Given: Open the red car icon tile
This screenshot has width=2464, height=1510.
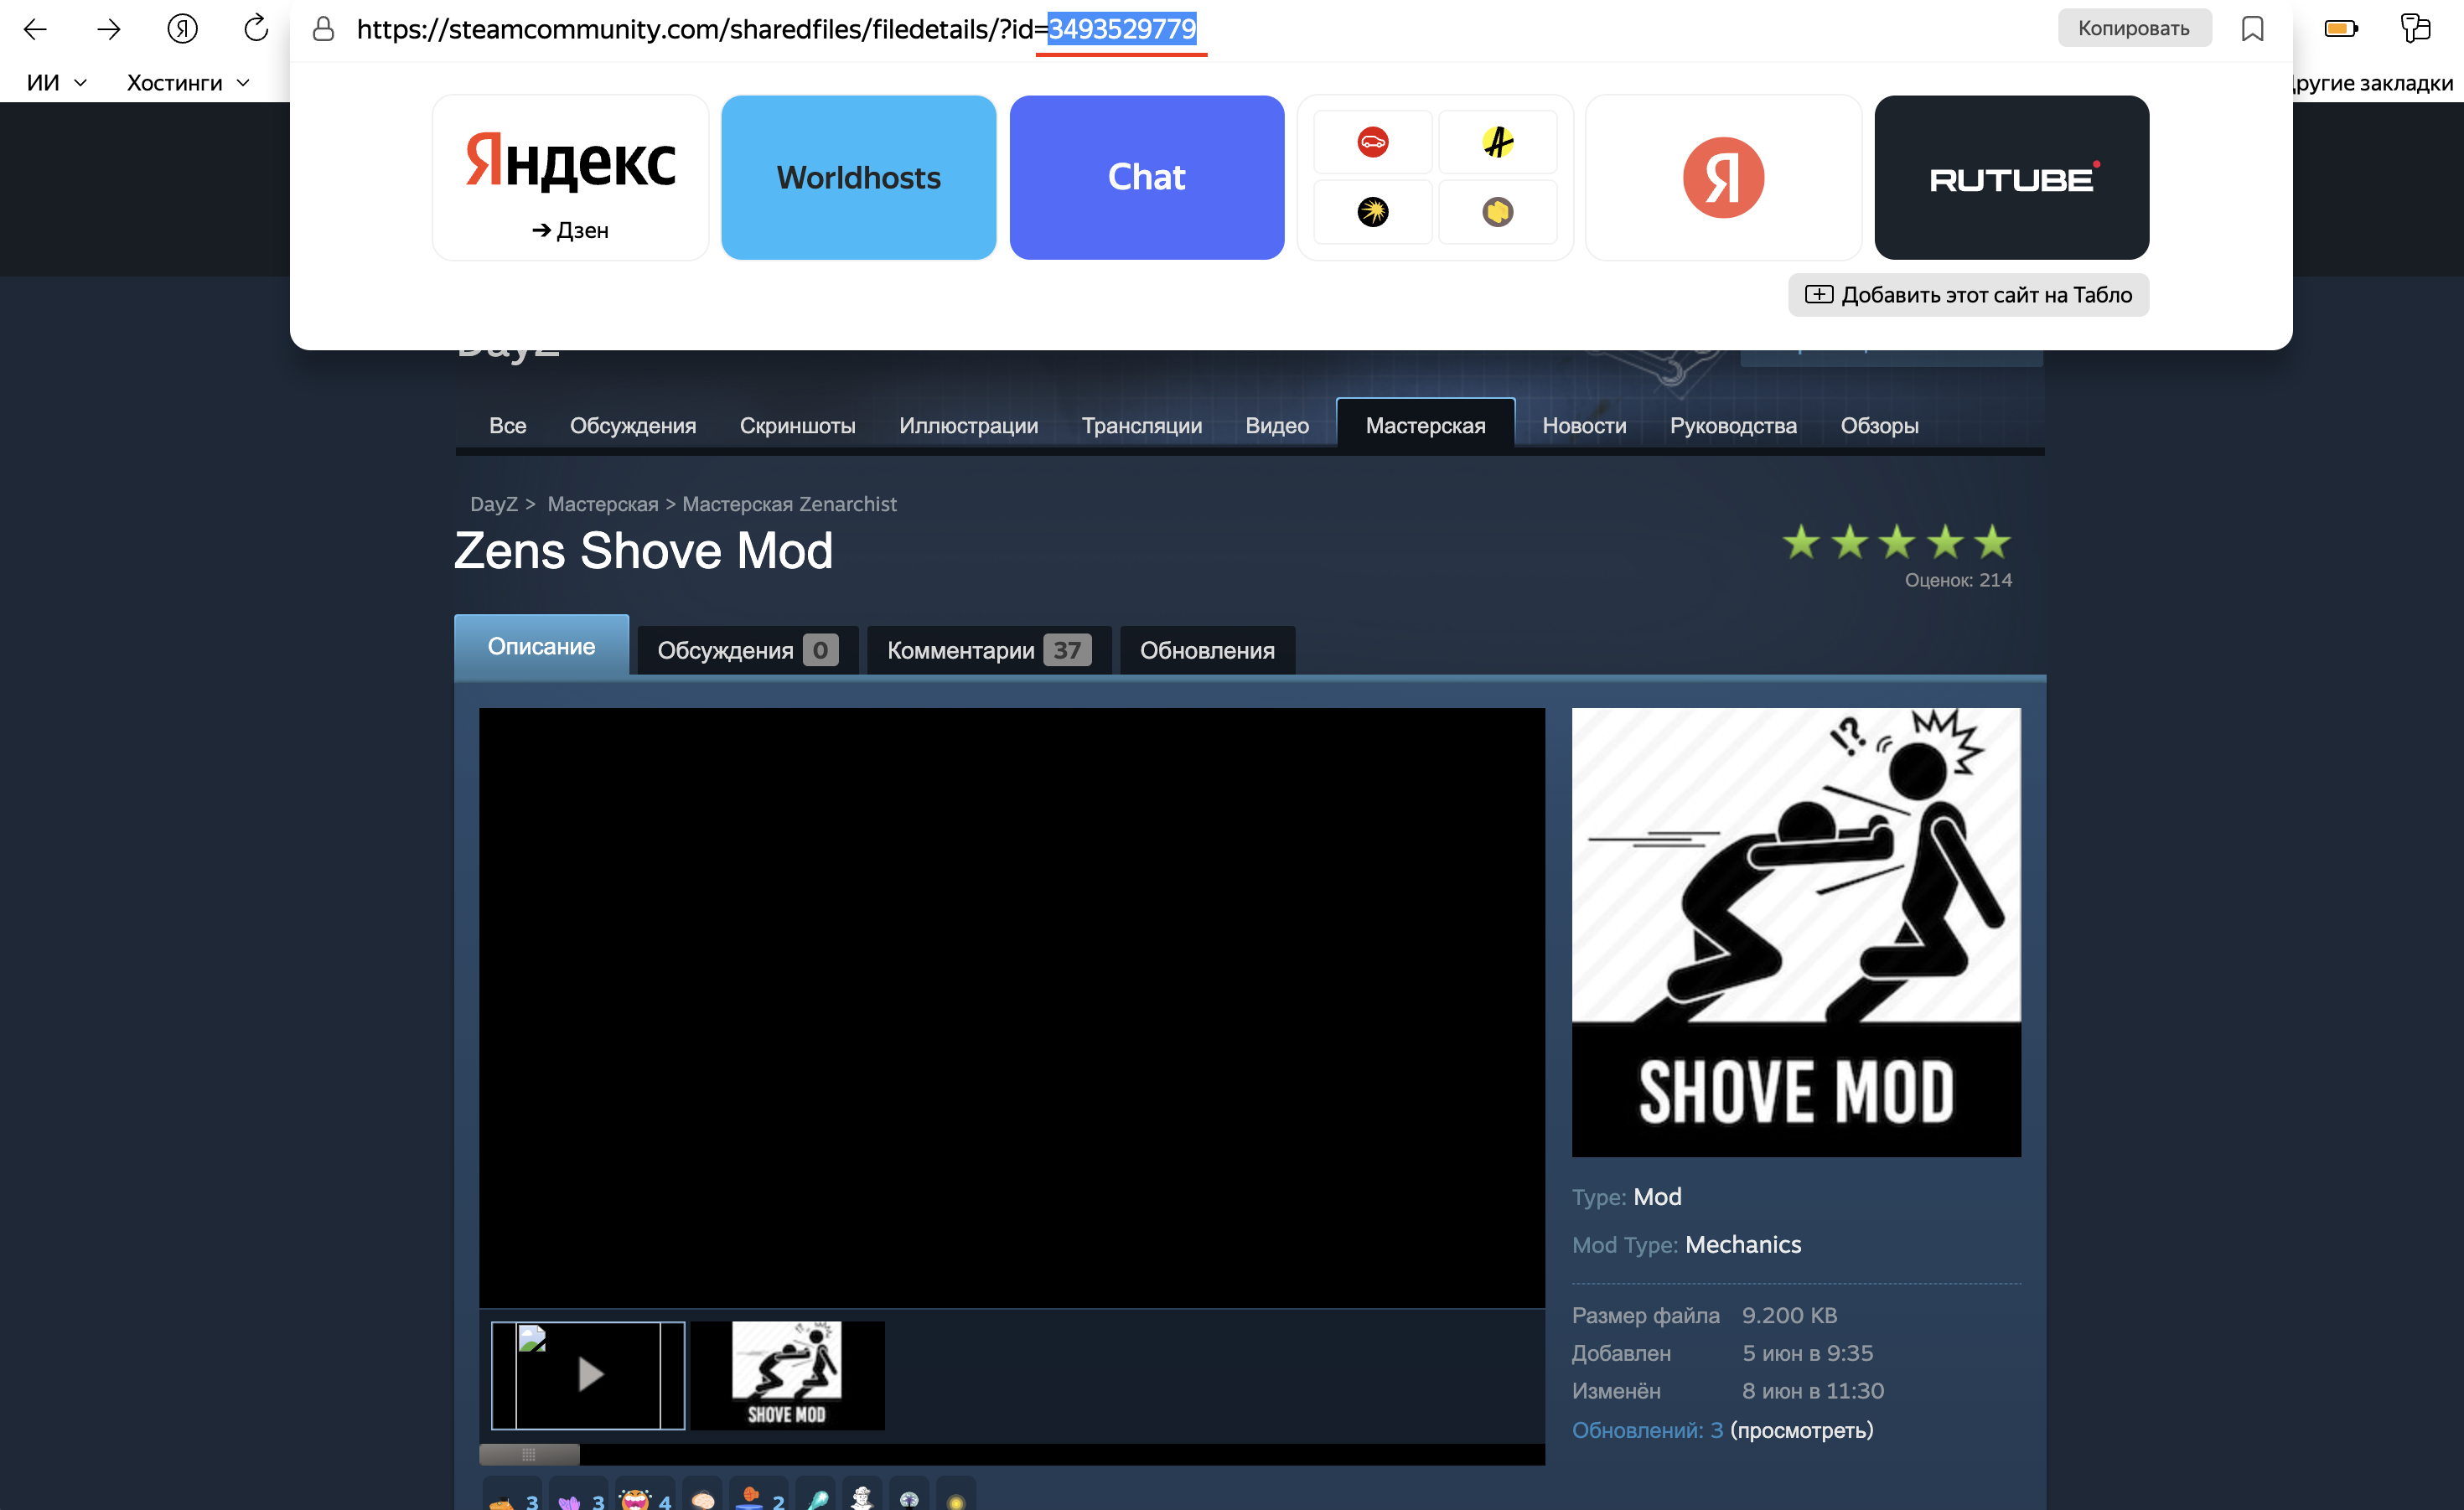Looking at the screenshot, I should [1372, 142].
